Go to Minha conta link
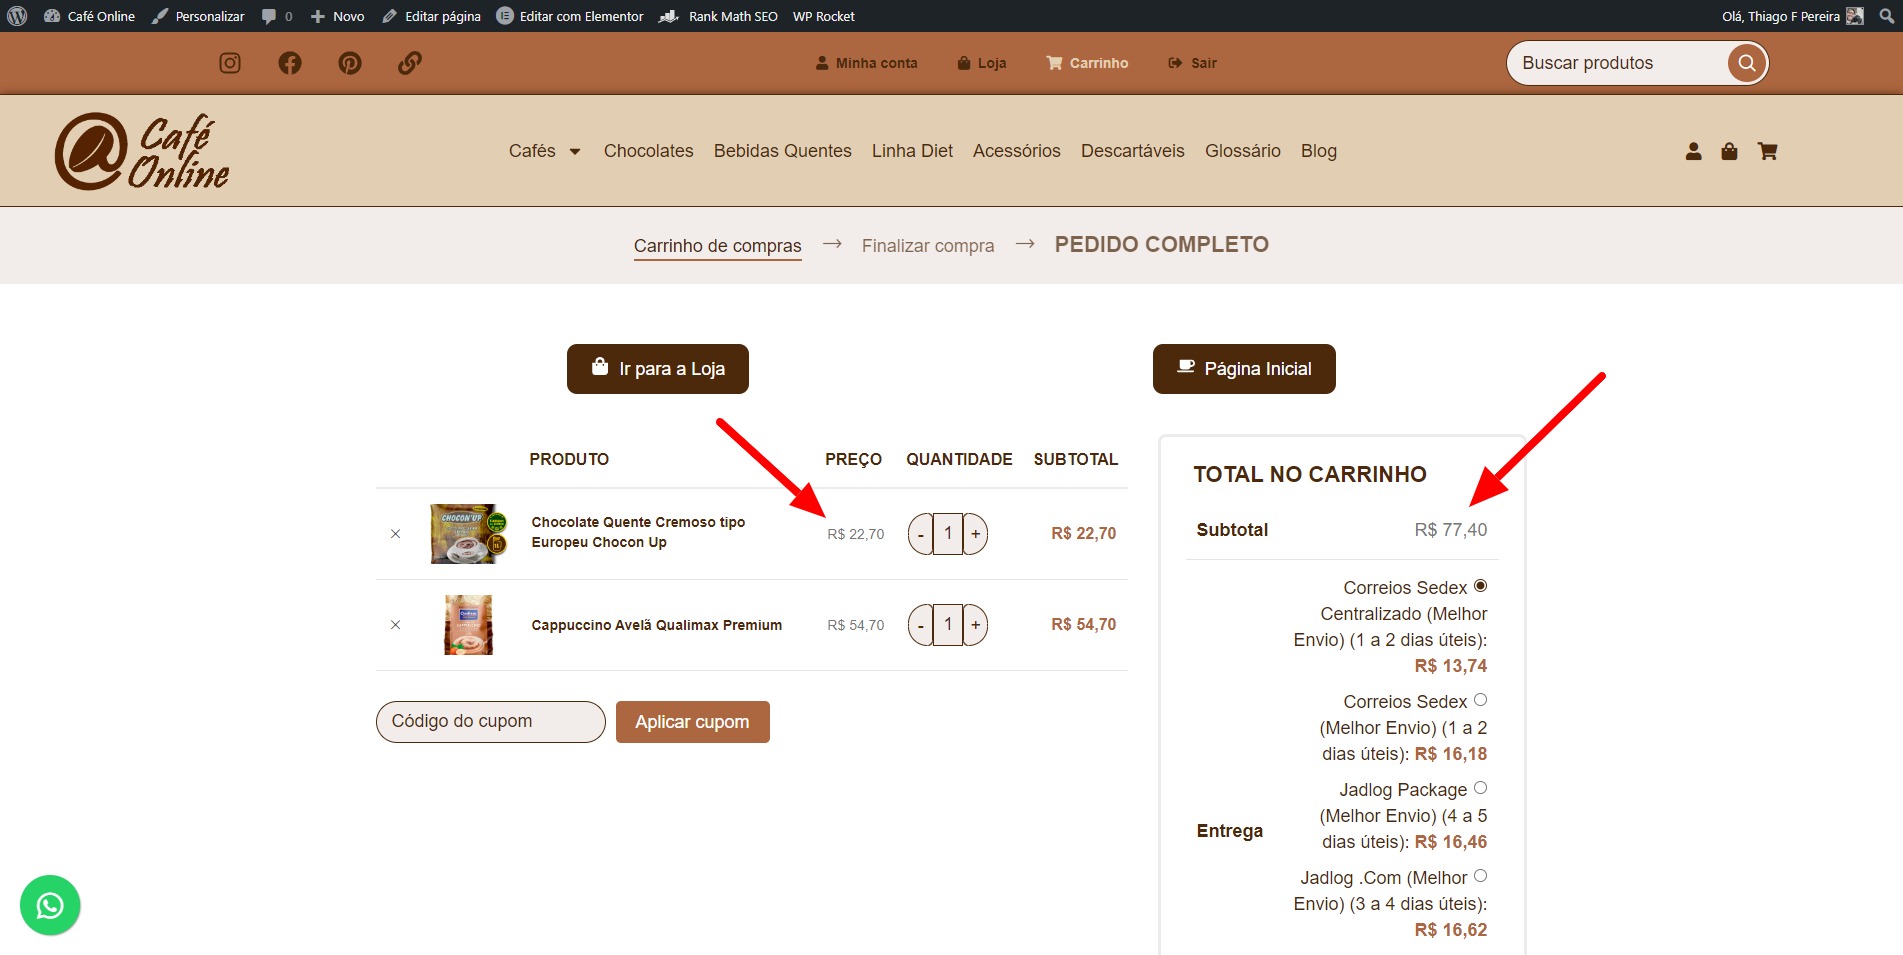This screenshot has height=955, width=1903. (866, 63)
